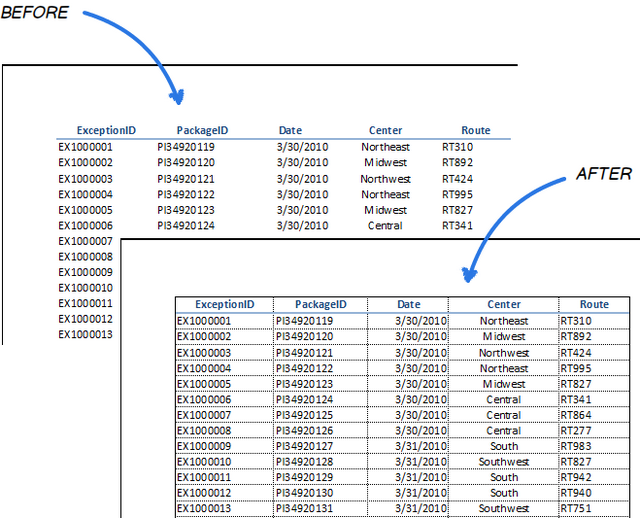Select South in the AFTER EX1000011 row
The height and width of the screenshot is (518, 640).
(504, 478)
